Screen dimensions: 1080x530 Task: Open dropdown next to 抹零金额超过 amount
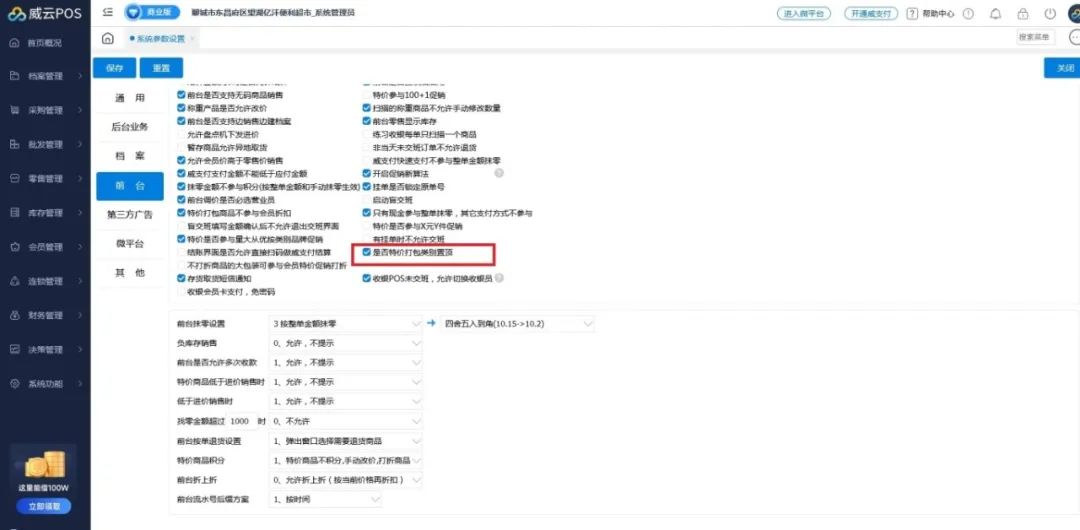pos(345,420)
